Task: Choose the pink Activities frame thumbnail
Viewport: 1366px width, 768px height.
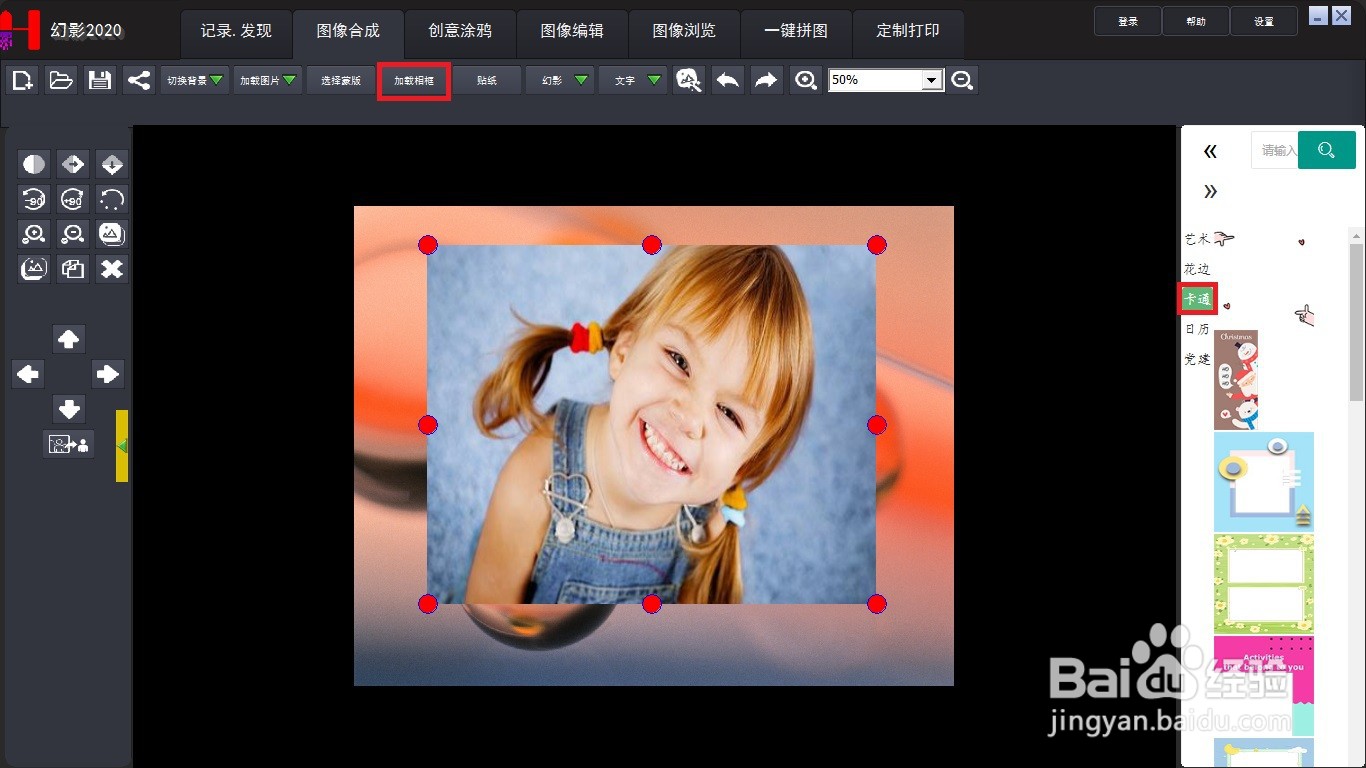Action: [x=1264, y=686]
